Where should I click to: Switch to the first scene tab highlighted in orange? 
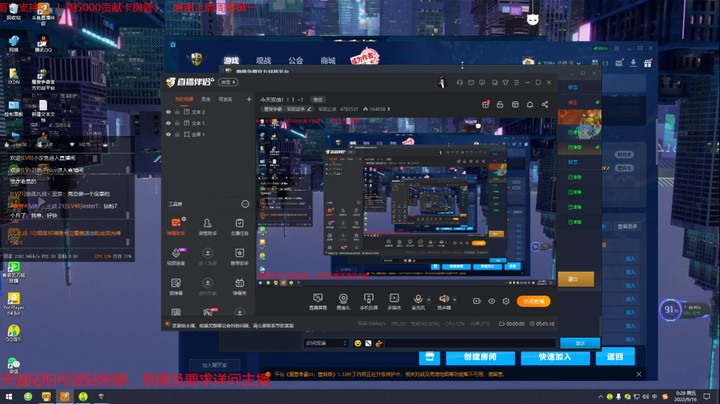pos(184,99)
